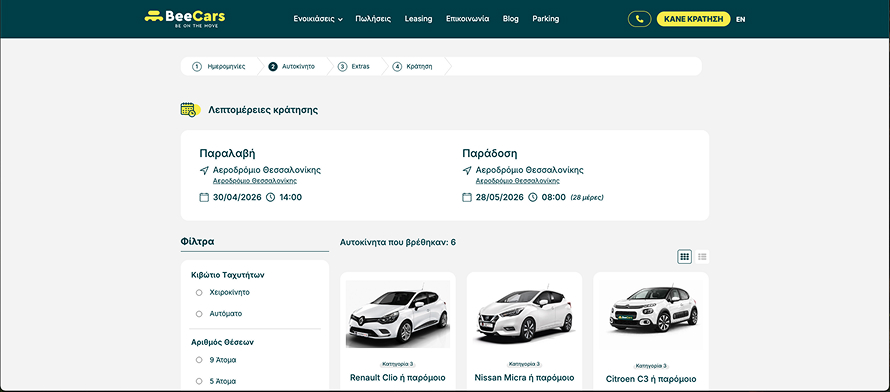Click the (28 μέρες) duration text
The width and height of the screenshot is (890, 392).
(587, 197)
